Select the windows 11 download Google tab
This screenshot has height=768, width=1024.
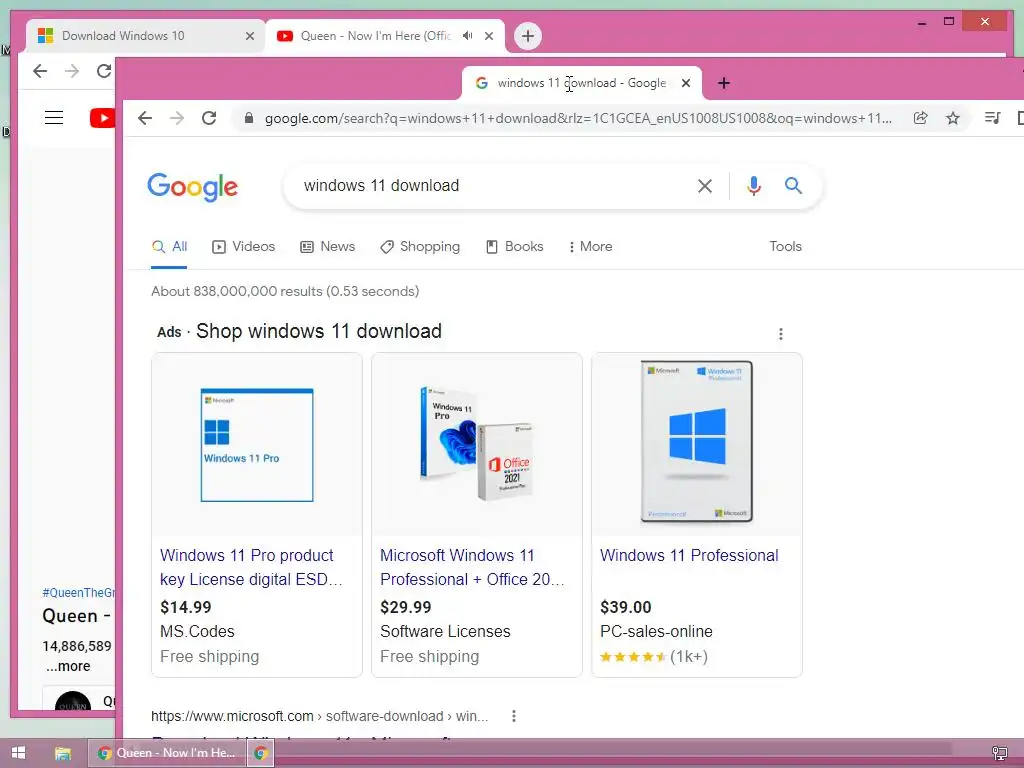pyautogui.click(x=581, y=83)
